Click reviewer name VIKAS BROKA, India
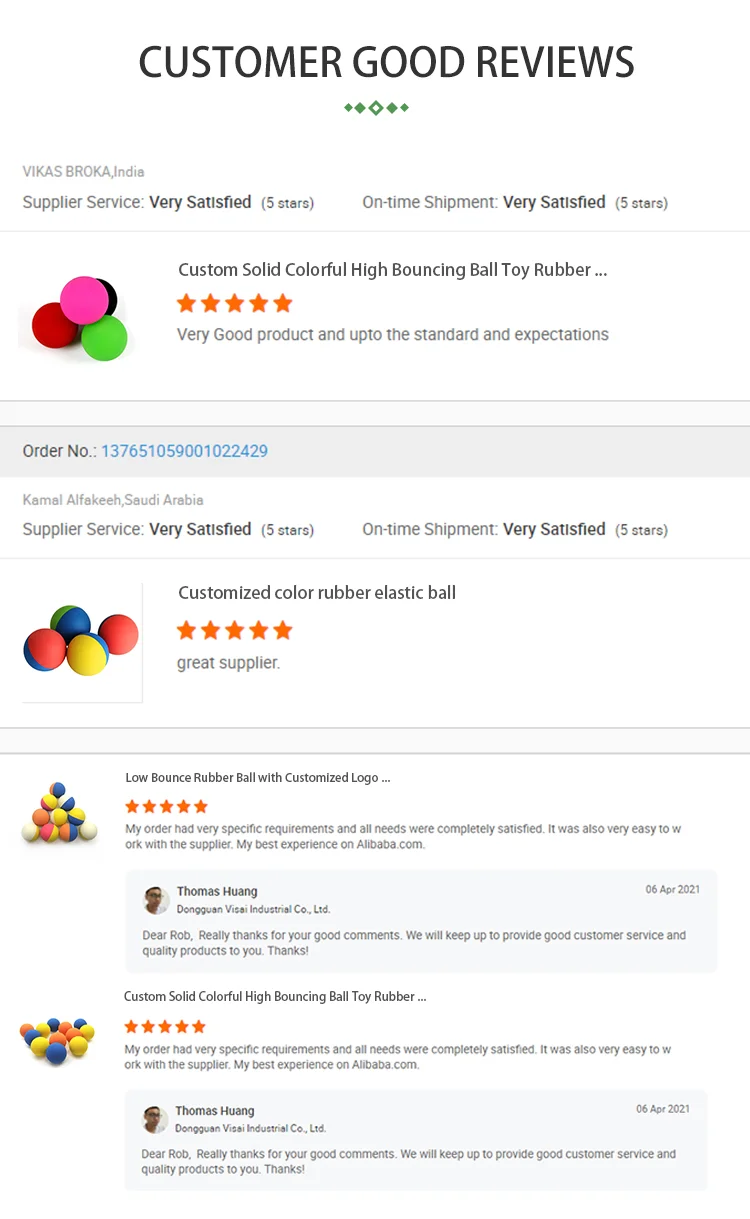 [84, 172]
